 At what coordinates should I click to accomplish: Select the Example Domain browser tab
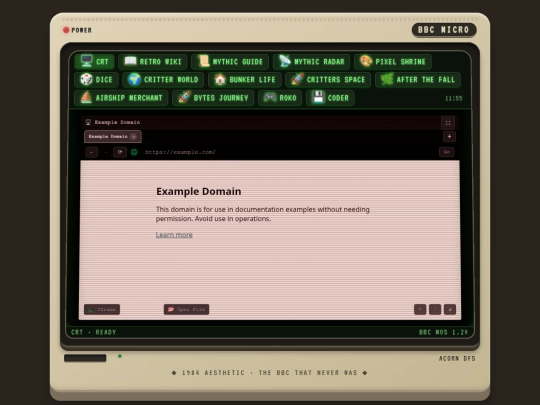coord(113,136)
